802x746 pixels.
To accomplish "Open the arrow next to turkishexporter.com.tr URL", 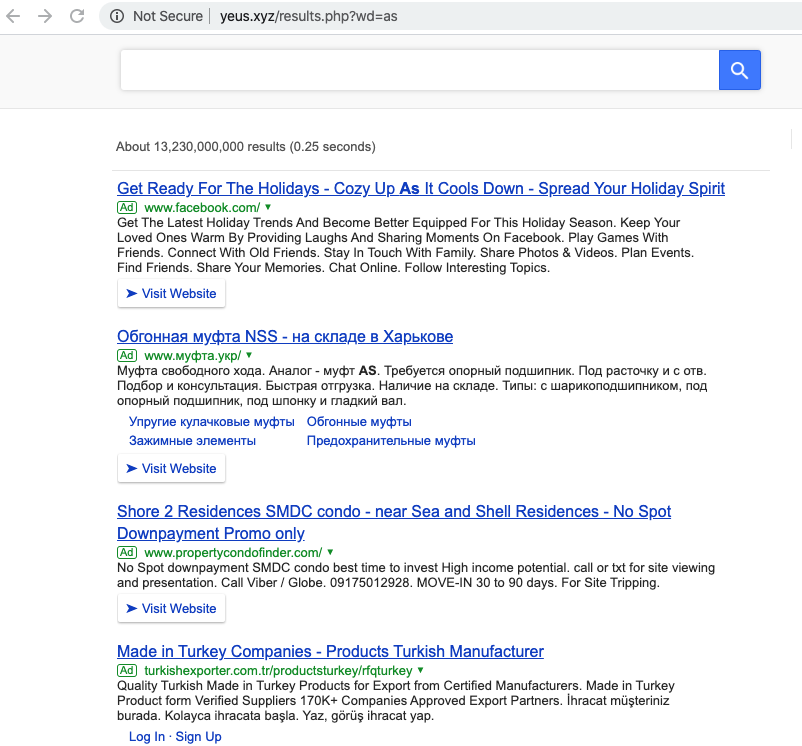I will pos(421,670).
